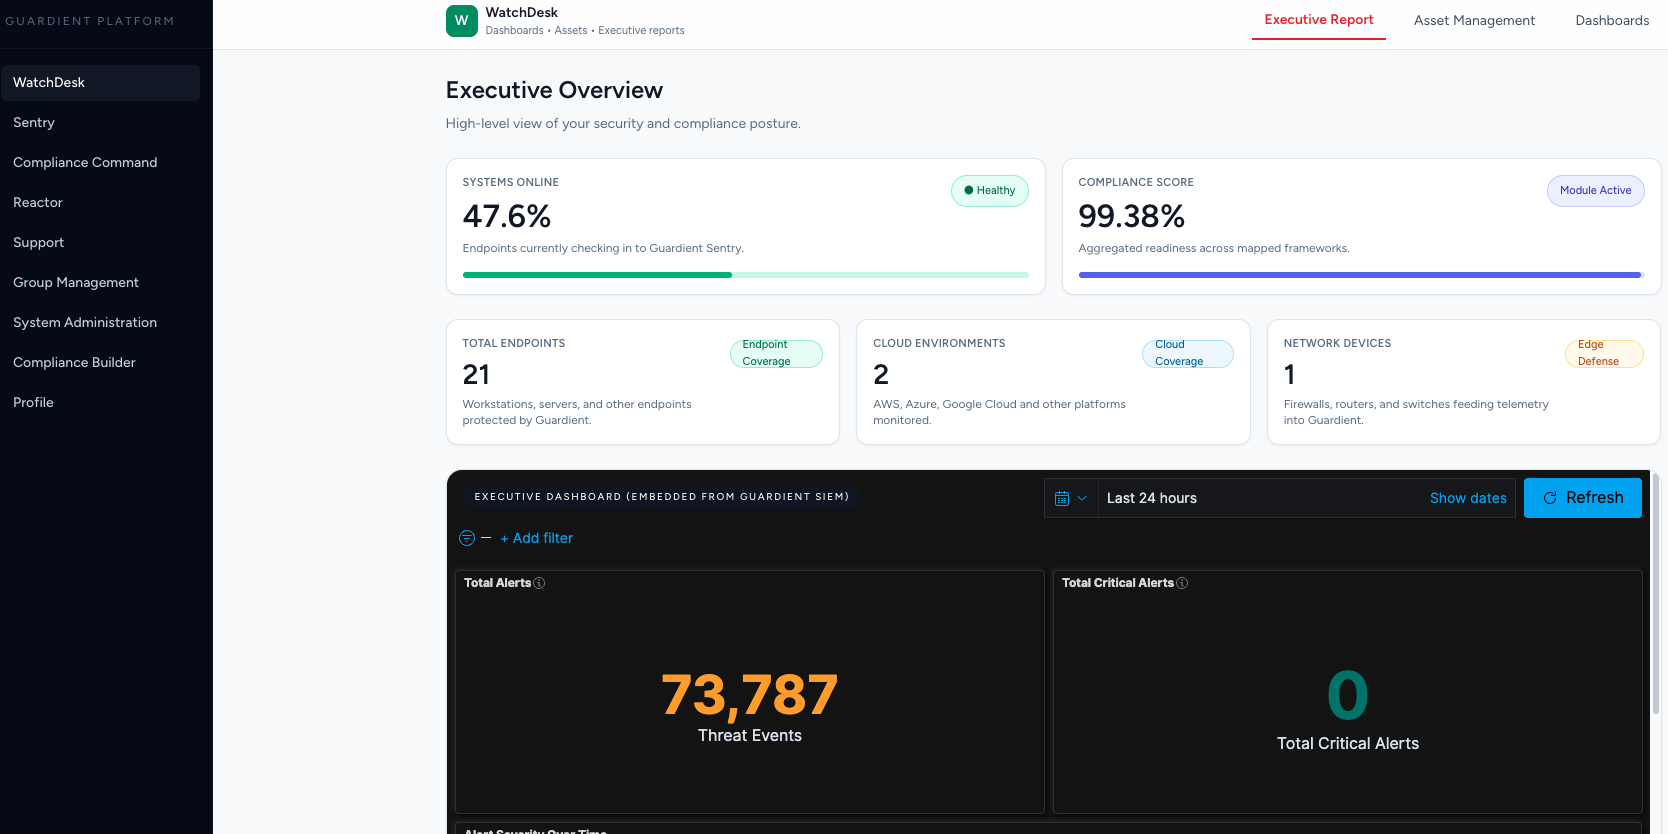Switch to the Executive Report tab

(x=1319, y=20)
